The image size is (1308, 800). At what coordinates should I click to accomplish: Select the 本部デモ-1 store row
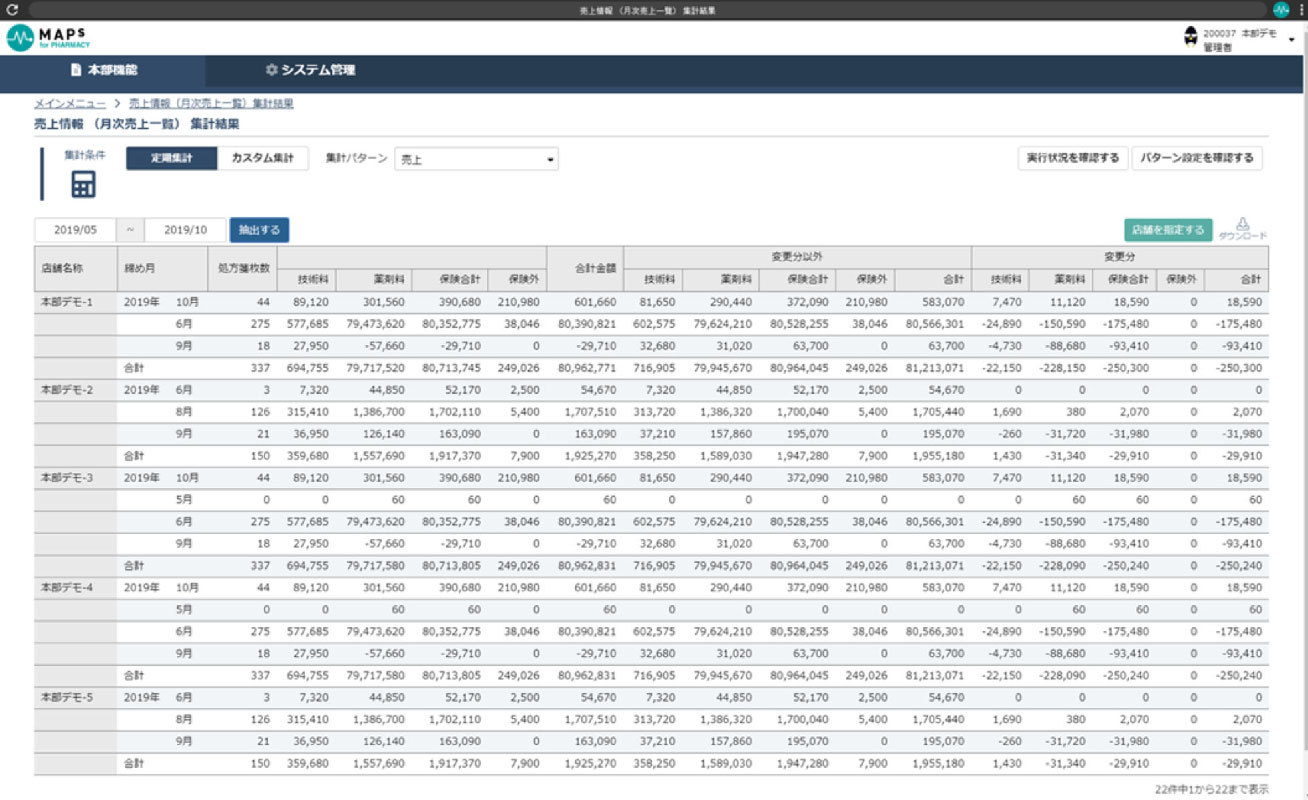651,302
